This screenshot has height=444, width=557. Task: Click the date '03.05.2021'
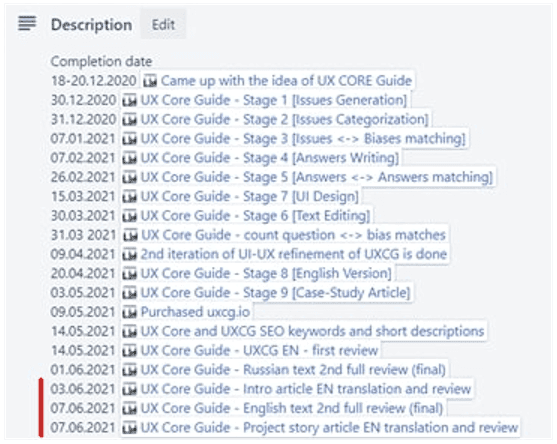(x=83, y=293)
